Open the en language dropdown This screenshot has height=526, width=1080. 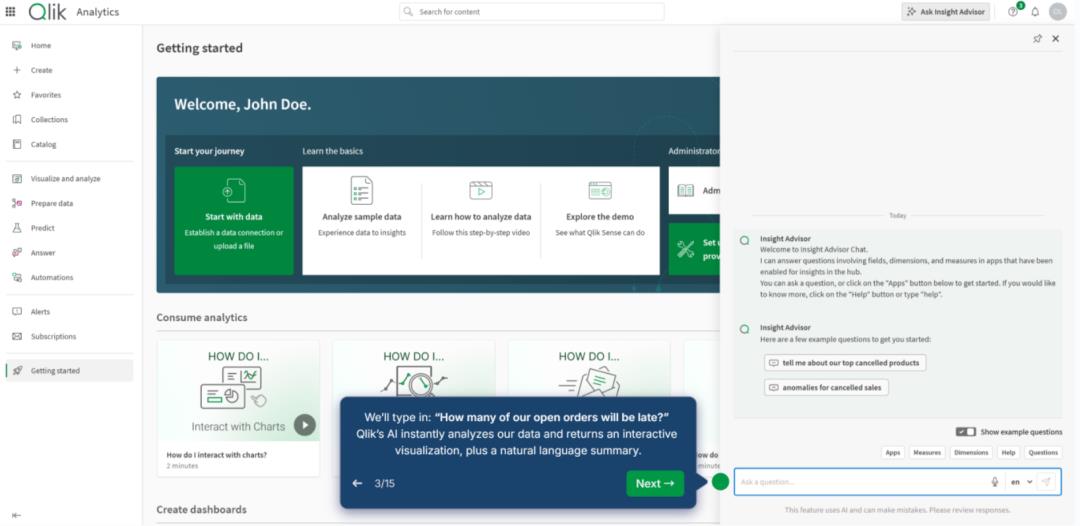click(x=1021, y=482)
